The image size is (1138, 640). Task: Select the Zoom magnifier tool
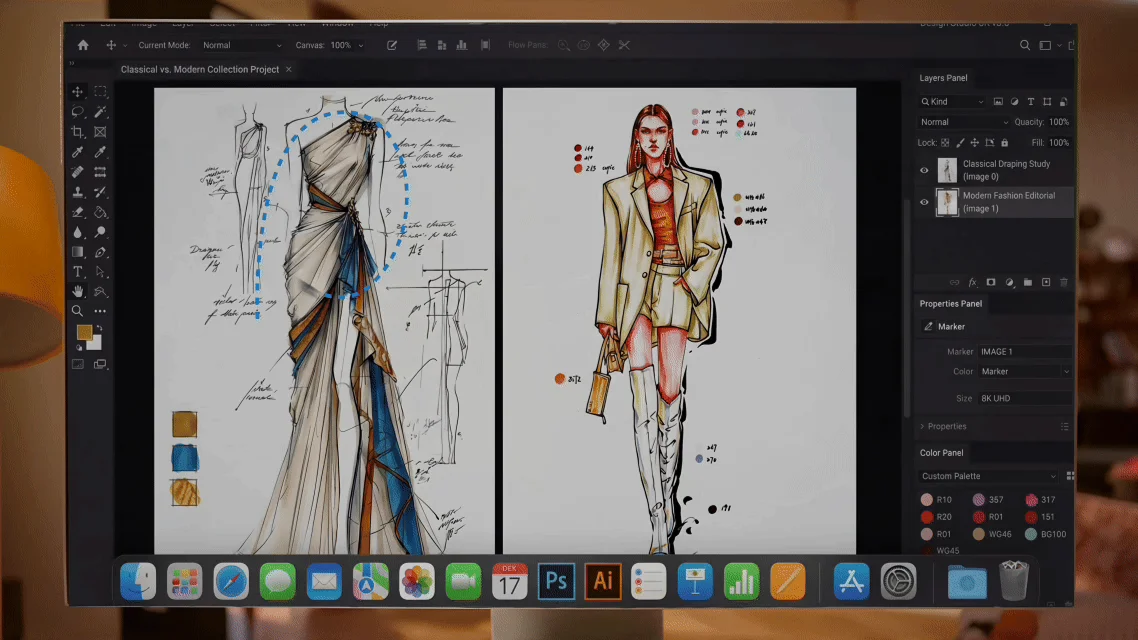[78, 311]
